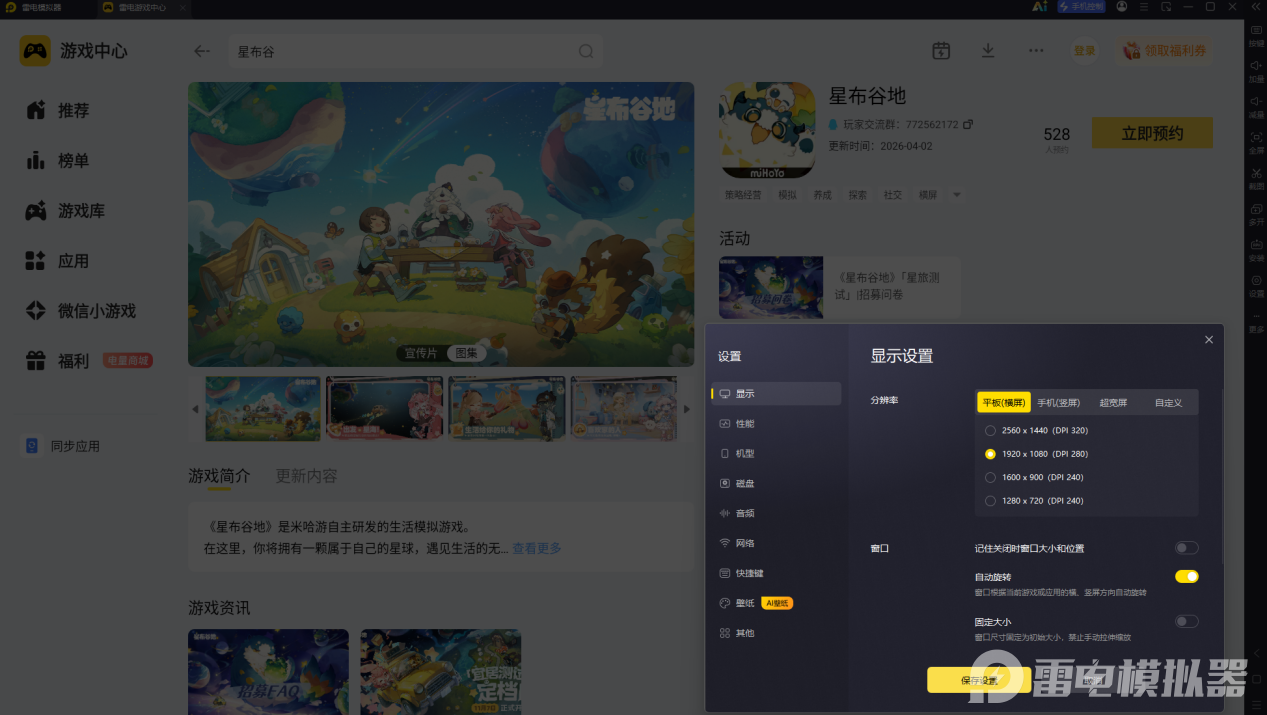Open the three-dots more menu
Viewport: 1267px width, 715px height.
coord(1036,51)
